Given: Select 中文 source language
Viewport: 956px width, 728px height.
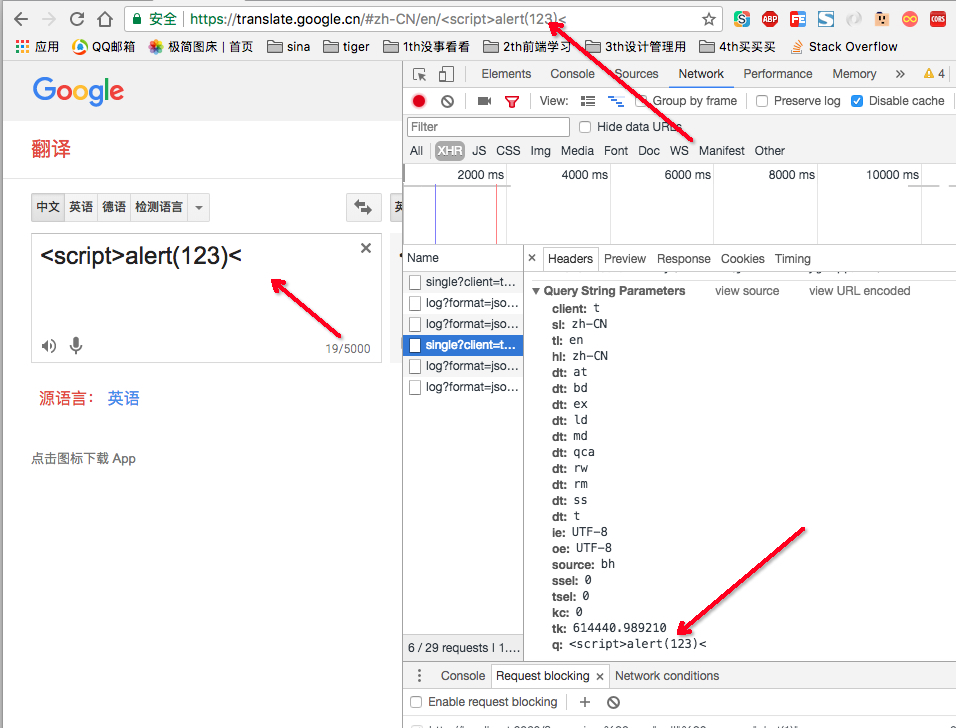Looking at the screenshot, I should coord(48,207).
